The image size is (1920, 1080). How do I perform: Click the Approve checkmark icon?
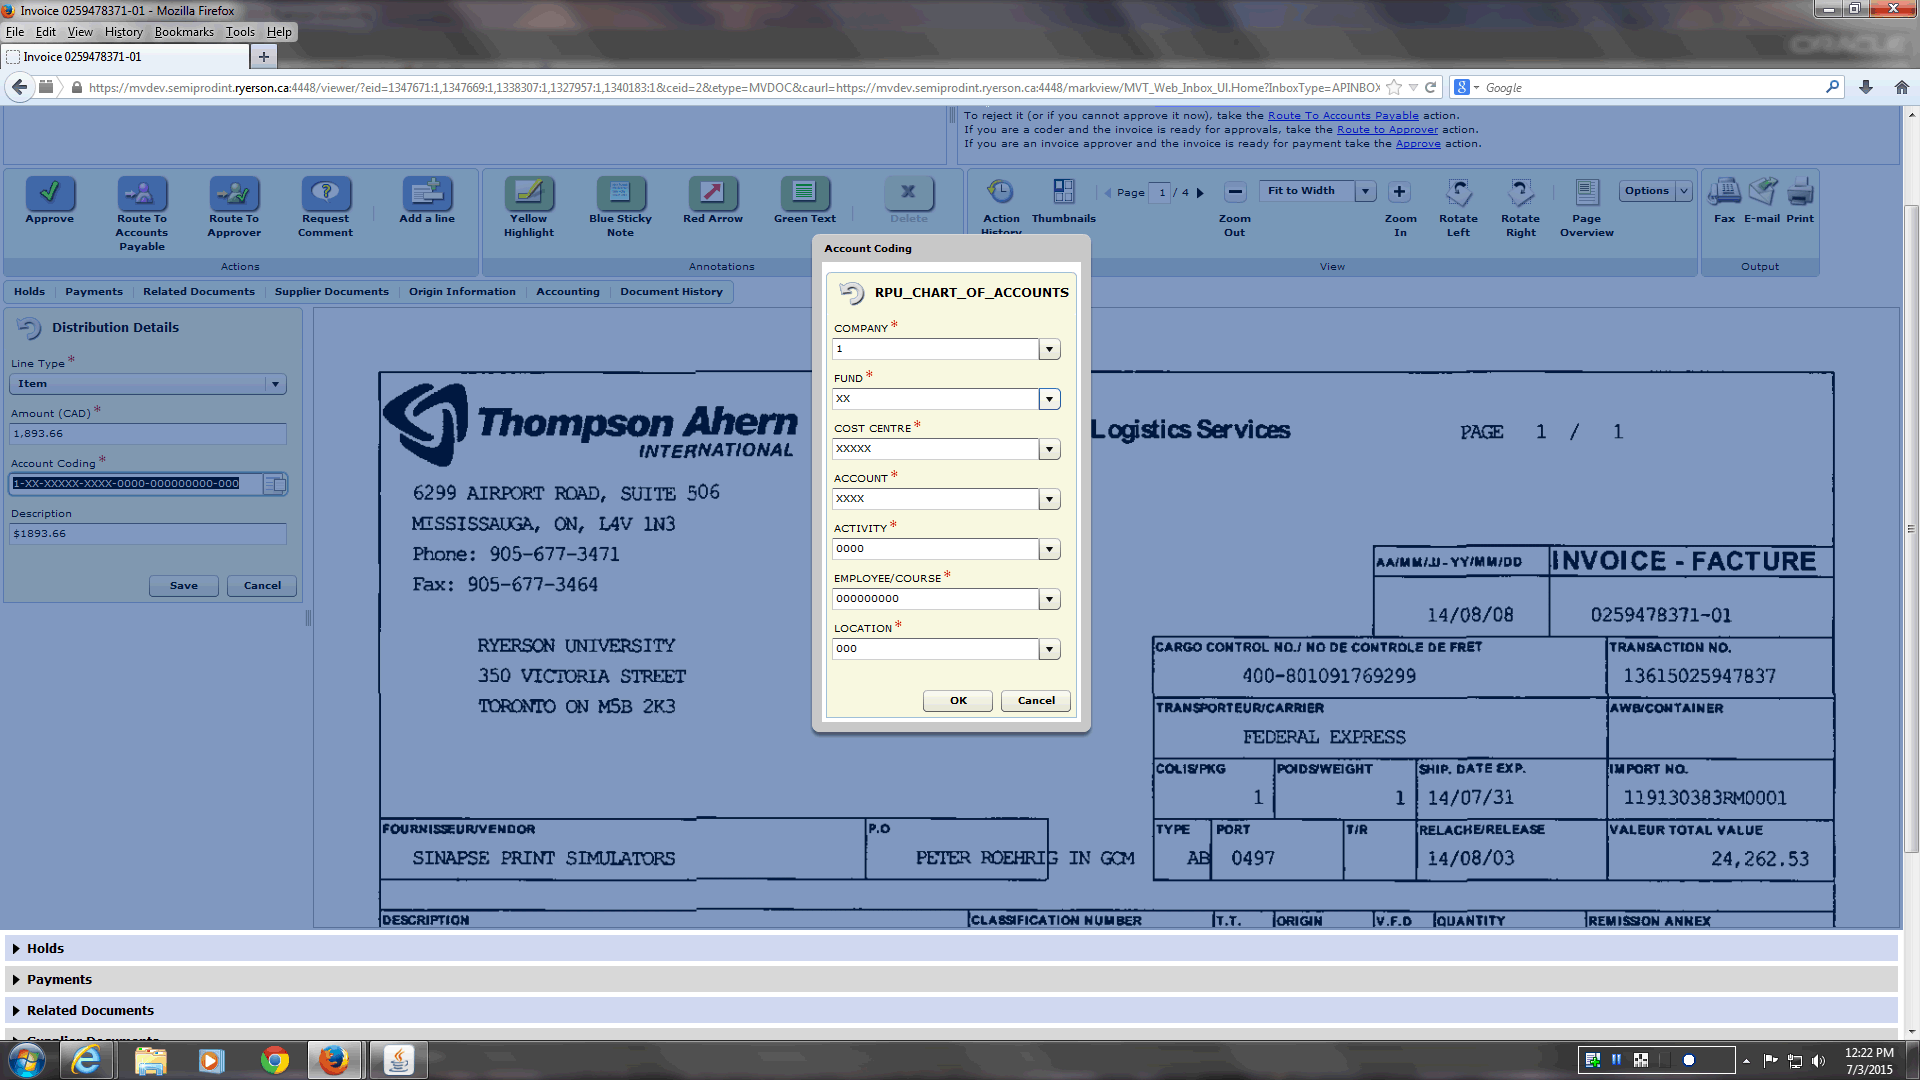(x=49, y=192)
